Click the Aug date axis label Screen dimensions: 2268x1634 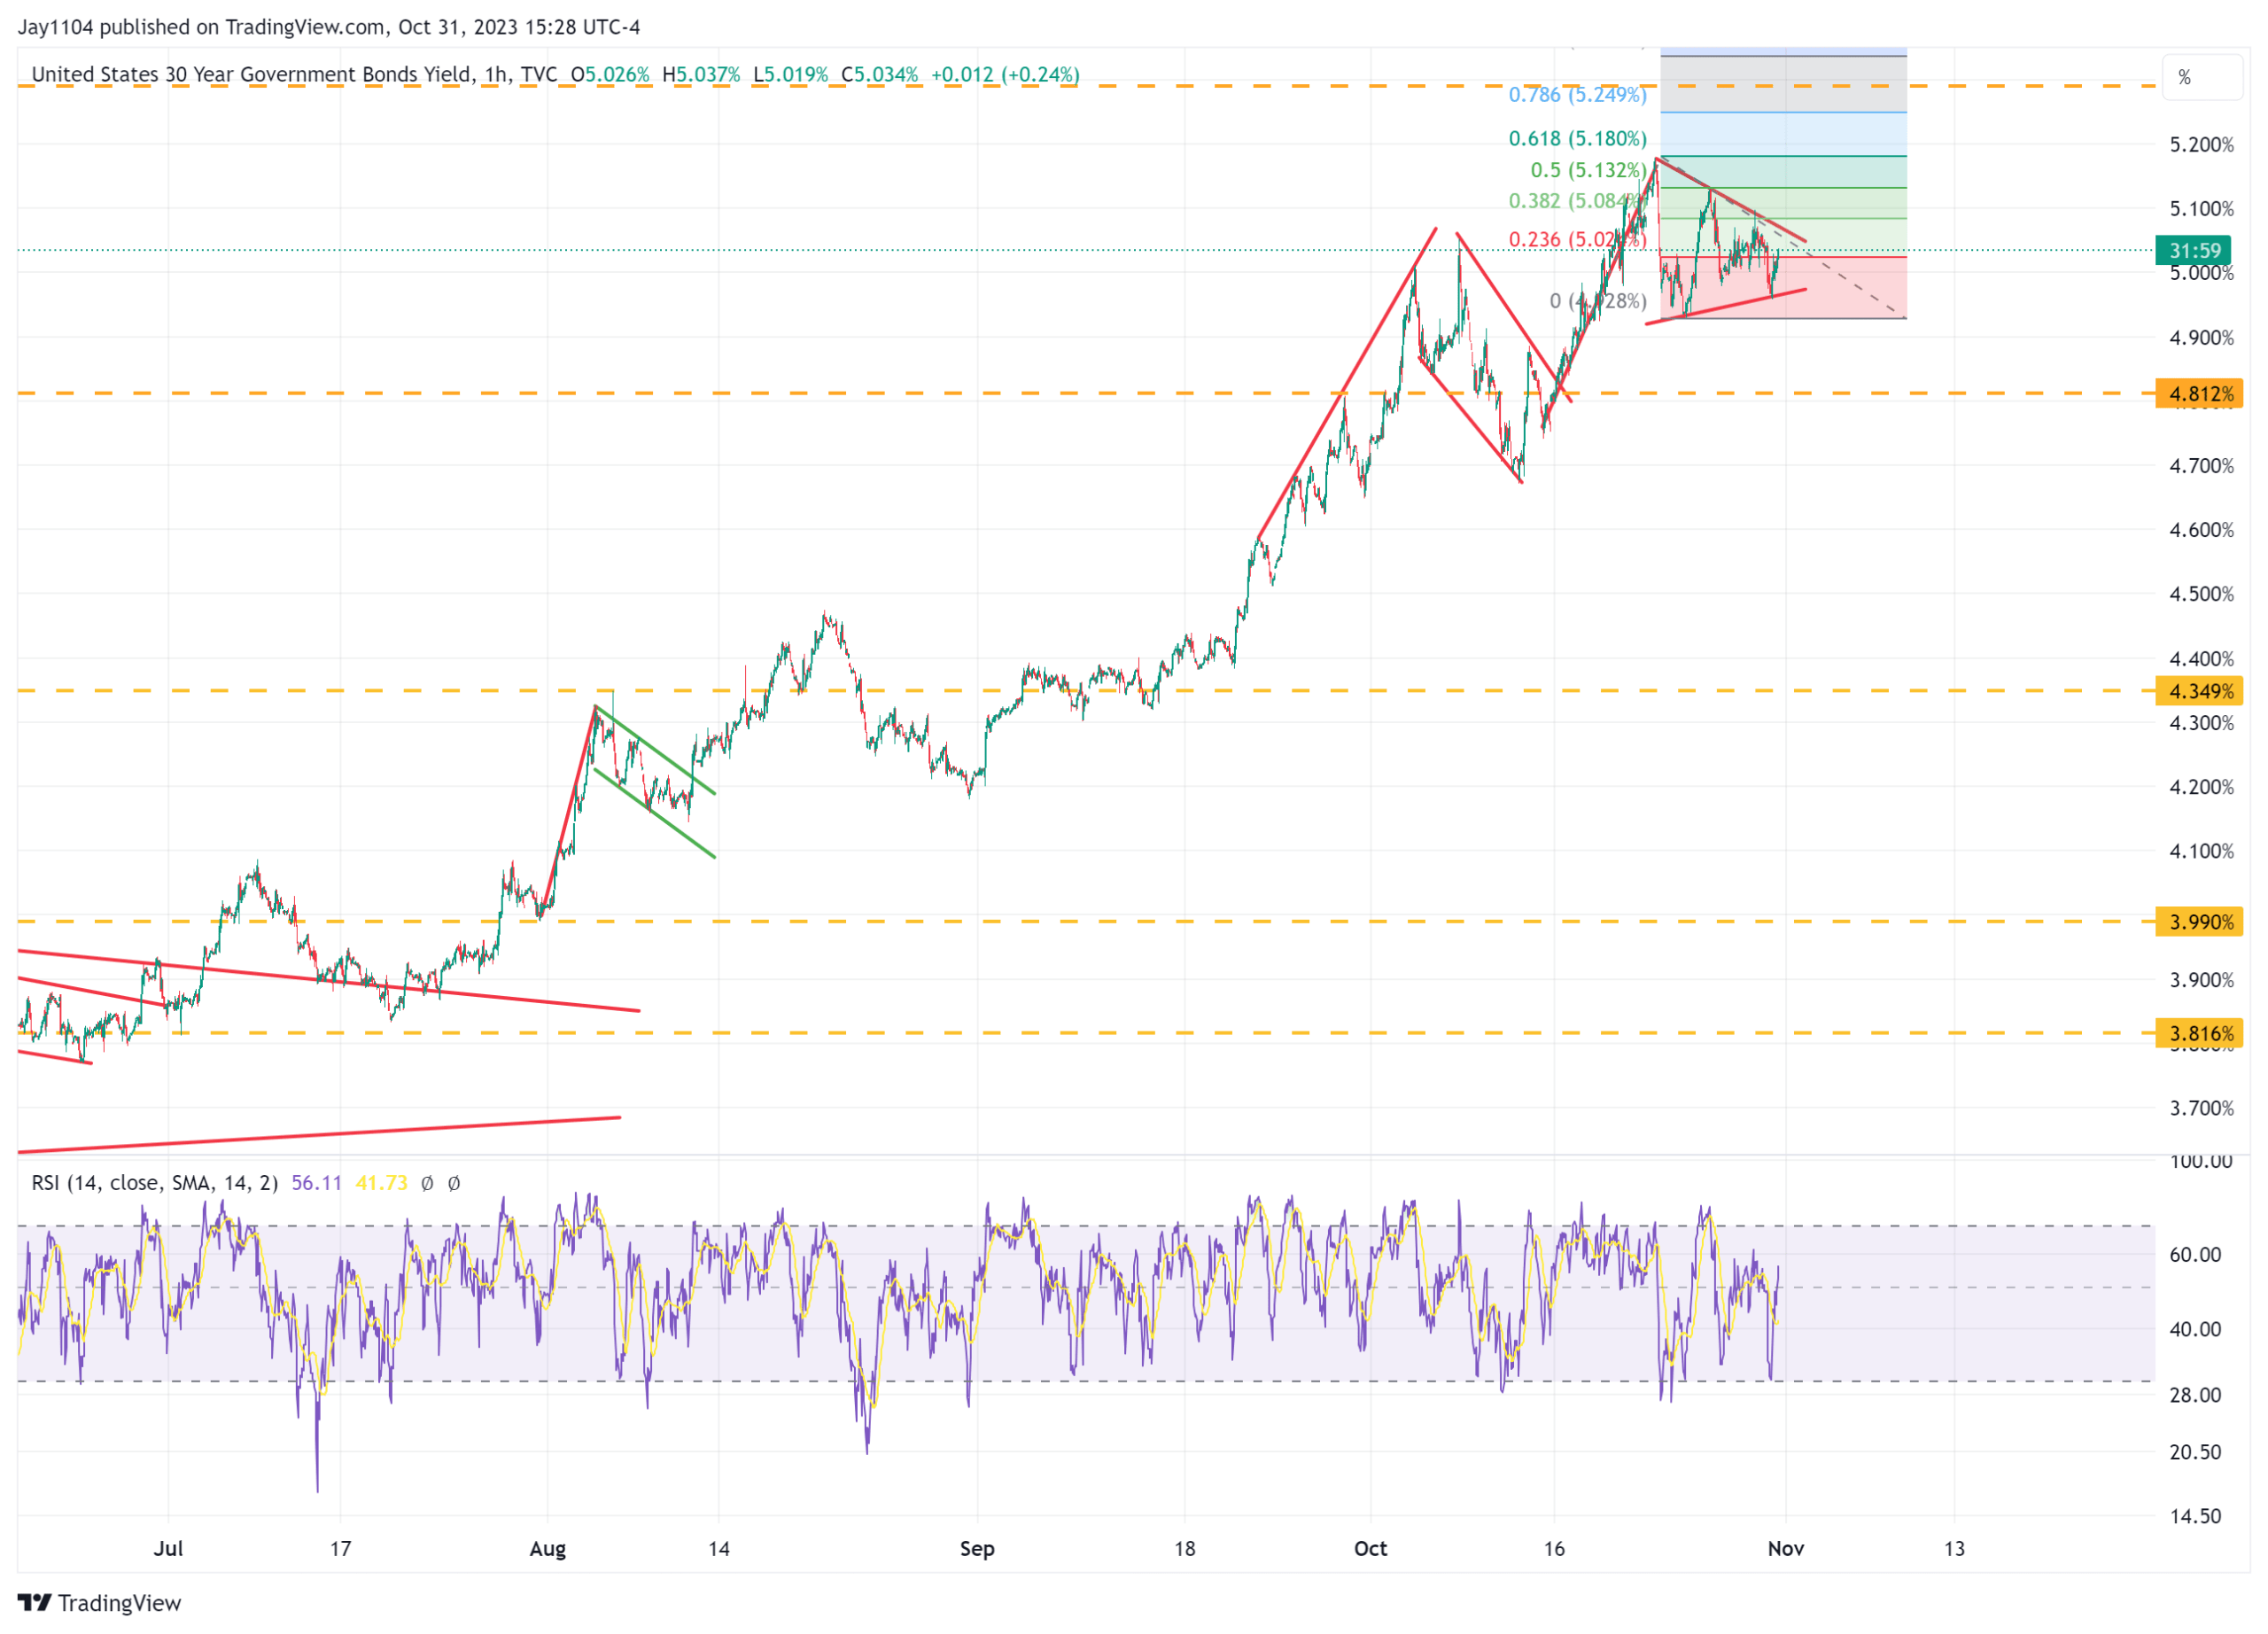[x=547, y=1549]
